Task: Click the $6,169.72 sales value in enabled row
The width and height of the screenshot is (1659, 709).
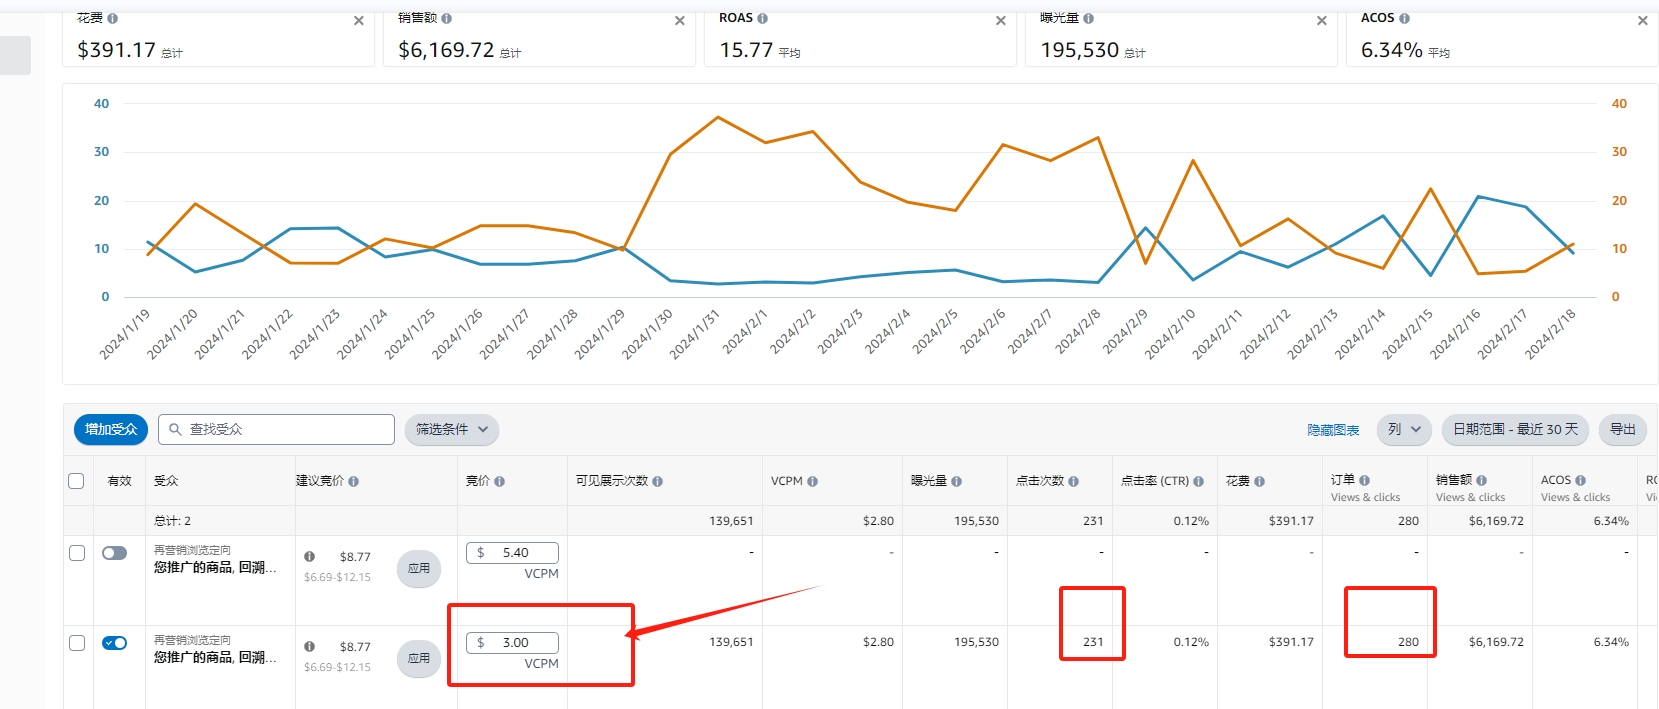Action: click(1496, 642)
